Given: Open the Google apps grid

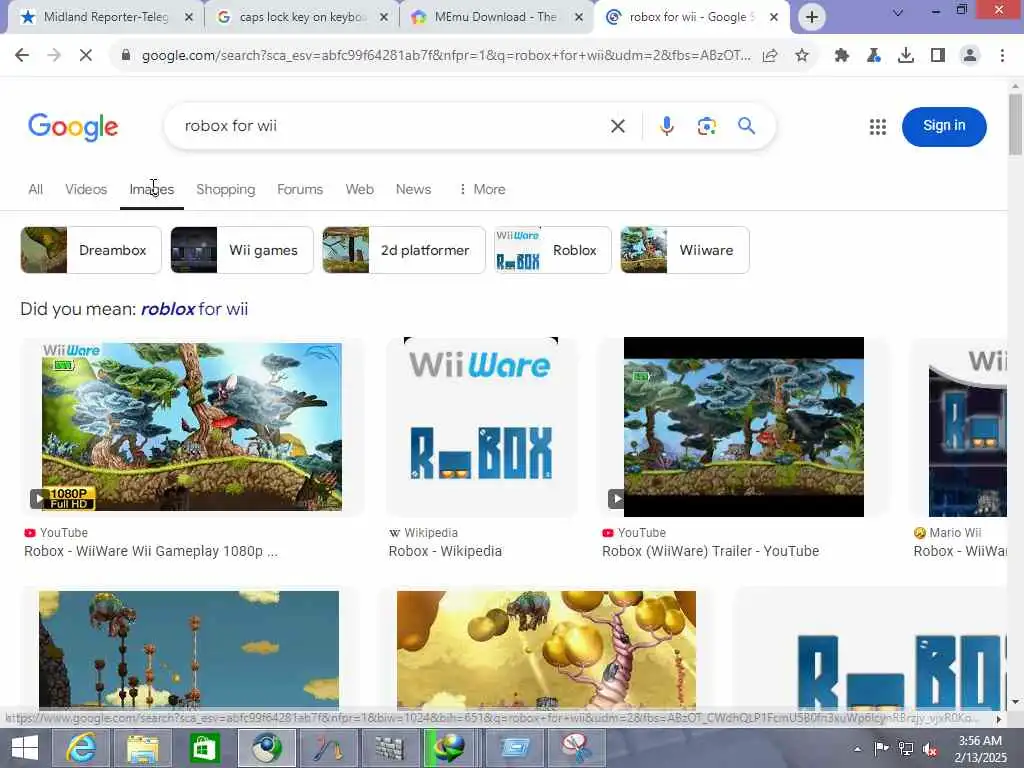Looking at the screenshot, I should (x=878, y=127).
